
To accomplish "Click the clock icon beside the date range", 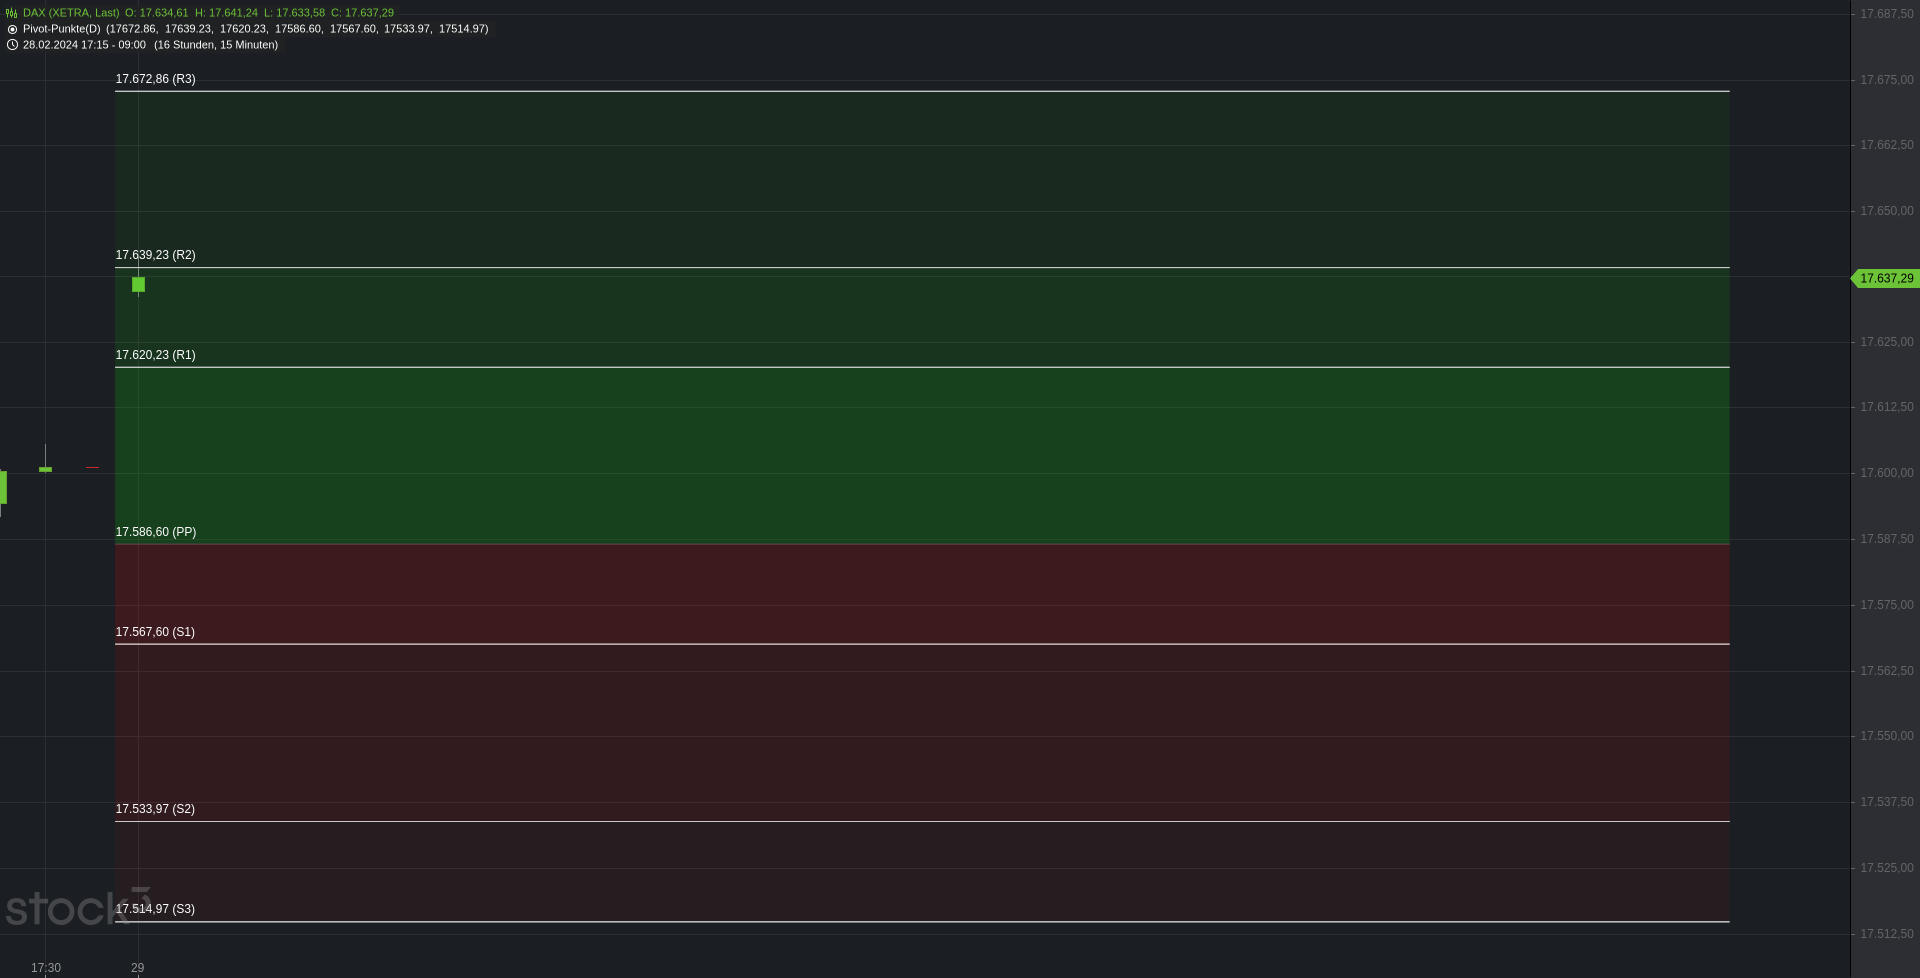I will [x=12, y=45].
